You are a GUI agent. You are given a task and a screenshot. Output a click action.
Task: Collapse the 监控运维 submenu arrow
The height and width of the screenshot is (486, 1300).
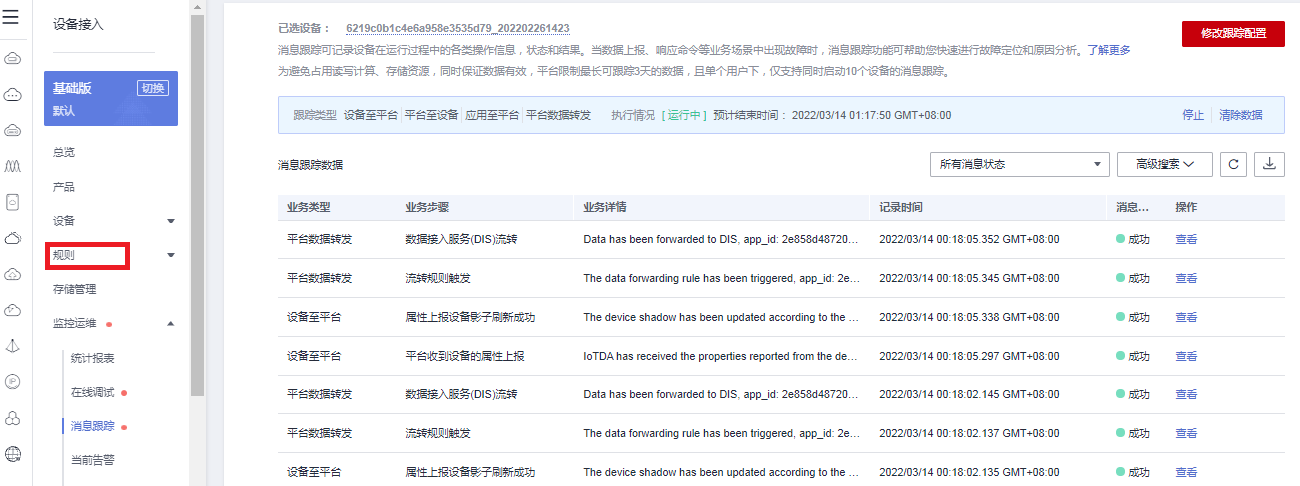point(170,324)
